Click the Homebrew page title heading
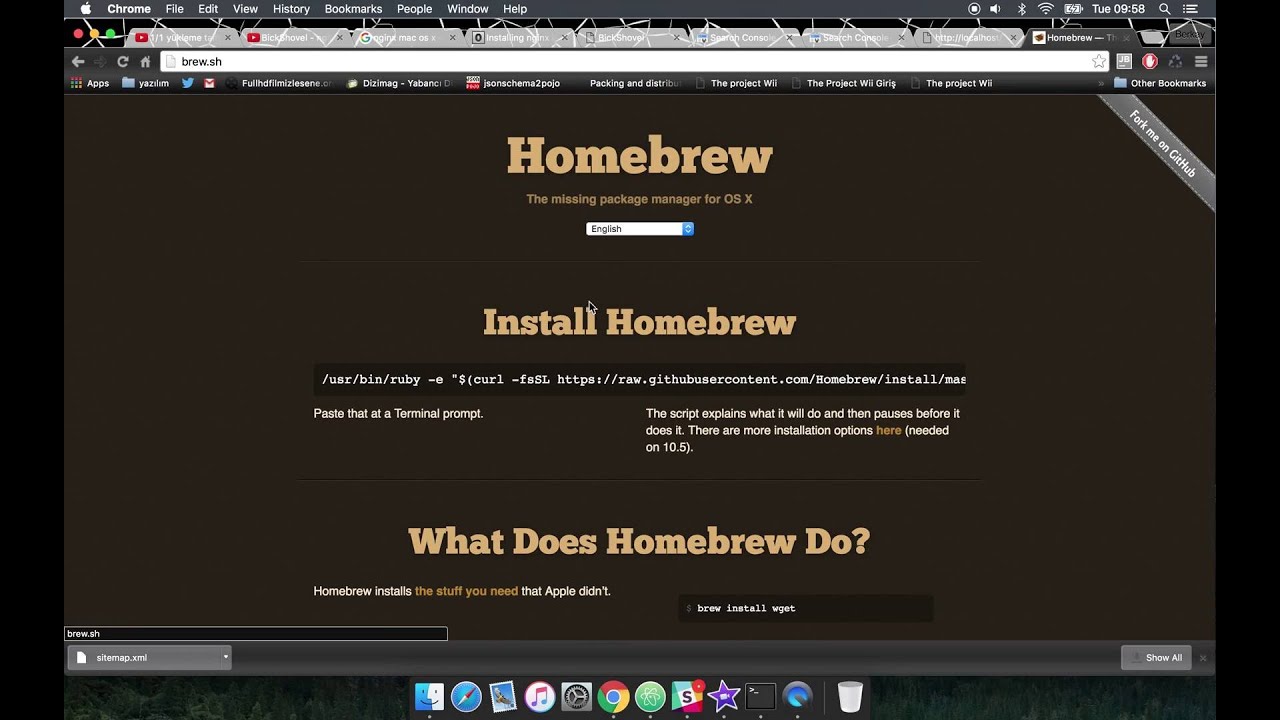The image size is (1280, 720). [x=640, y=156]
